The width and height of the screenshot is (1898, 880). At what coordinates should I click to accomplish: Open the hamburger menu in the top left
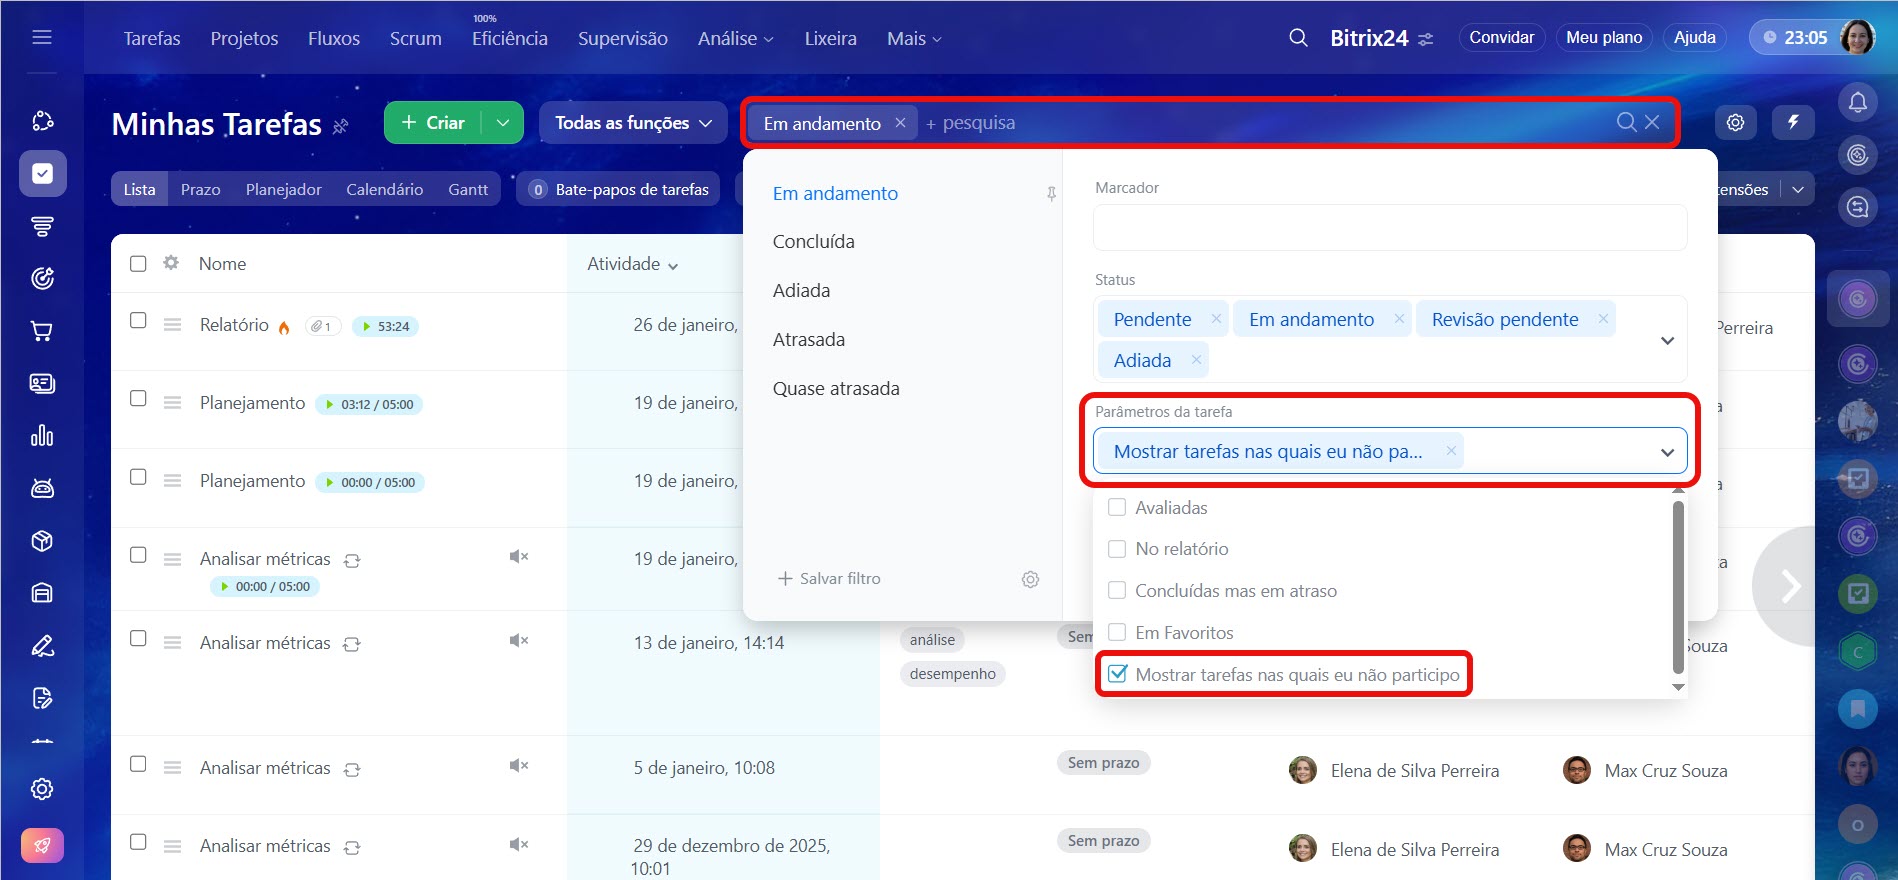42,38
